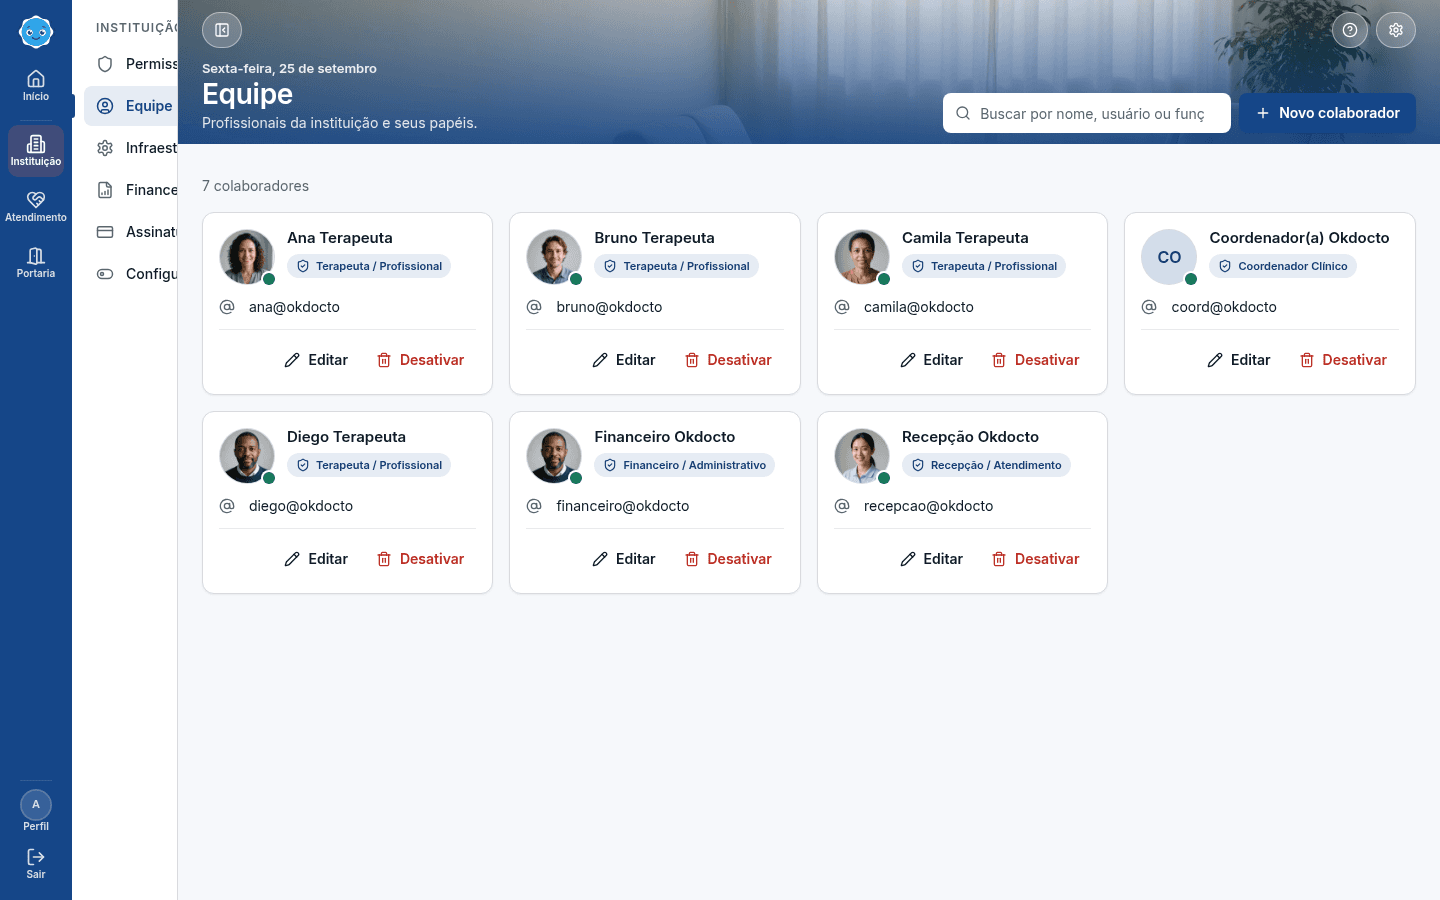Click the Novo colaborador button
The image size is (1440, 900).
[1327, 113]
